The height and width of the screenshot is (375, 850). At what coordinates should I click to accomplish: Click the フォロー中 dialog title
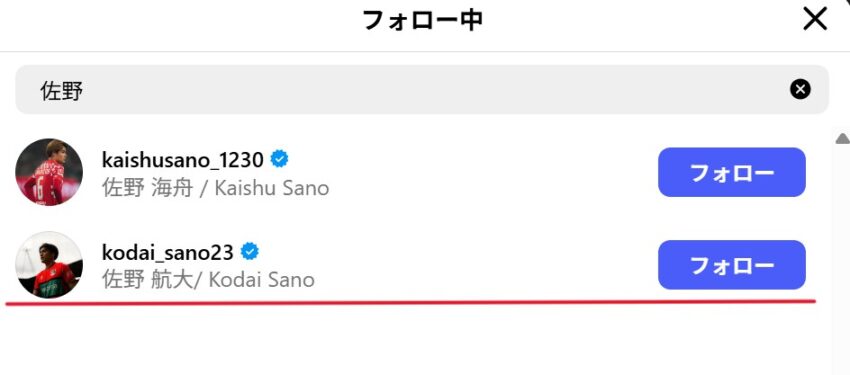423,21
